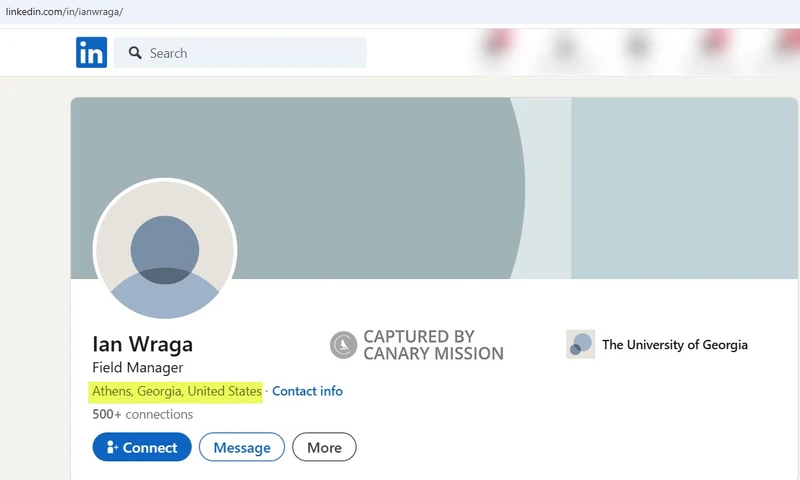The height and width of the screenshot is (480, 800).
Task: Click the University of Georgia logo icon
Action: point(581,344)
